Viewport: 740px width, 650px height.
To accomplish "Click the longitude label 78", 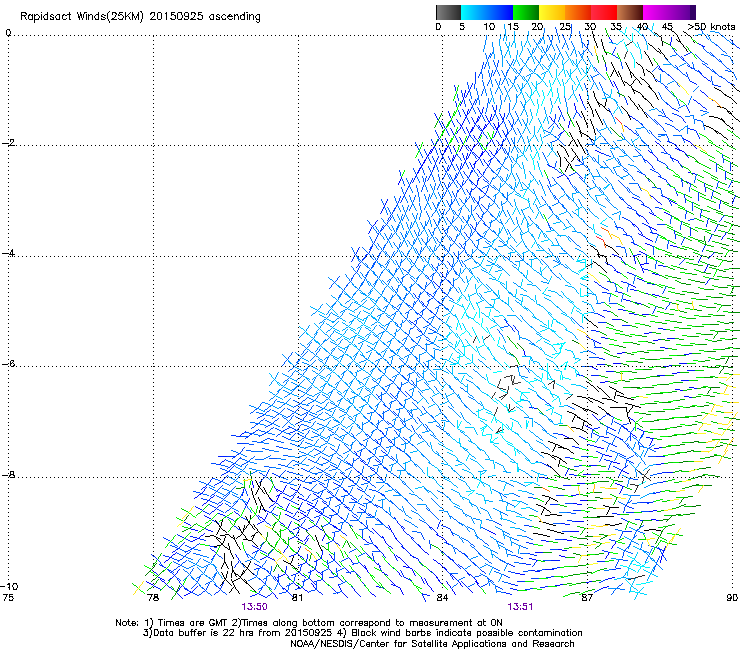I will point(153,598).
